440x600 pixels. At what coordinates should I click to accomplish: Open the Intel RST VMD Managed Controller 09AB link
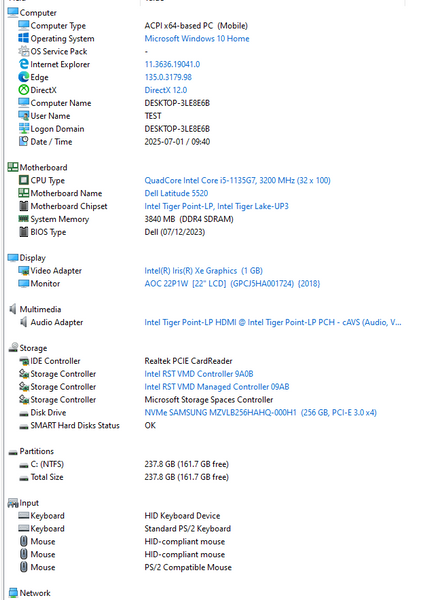pyautogui.click(x=217, y=386)
